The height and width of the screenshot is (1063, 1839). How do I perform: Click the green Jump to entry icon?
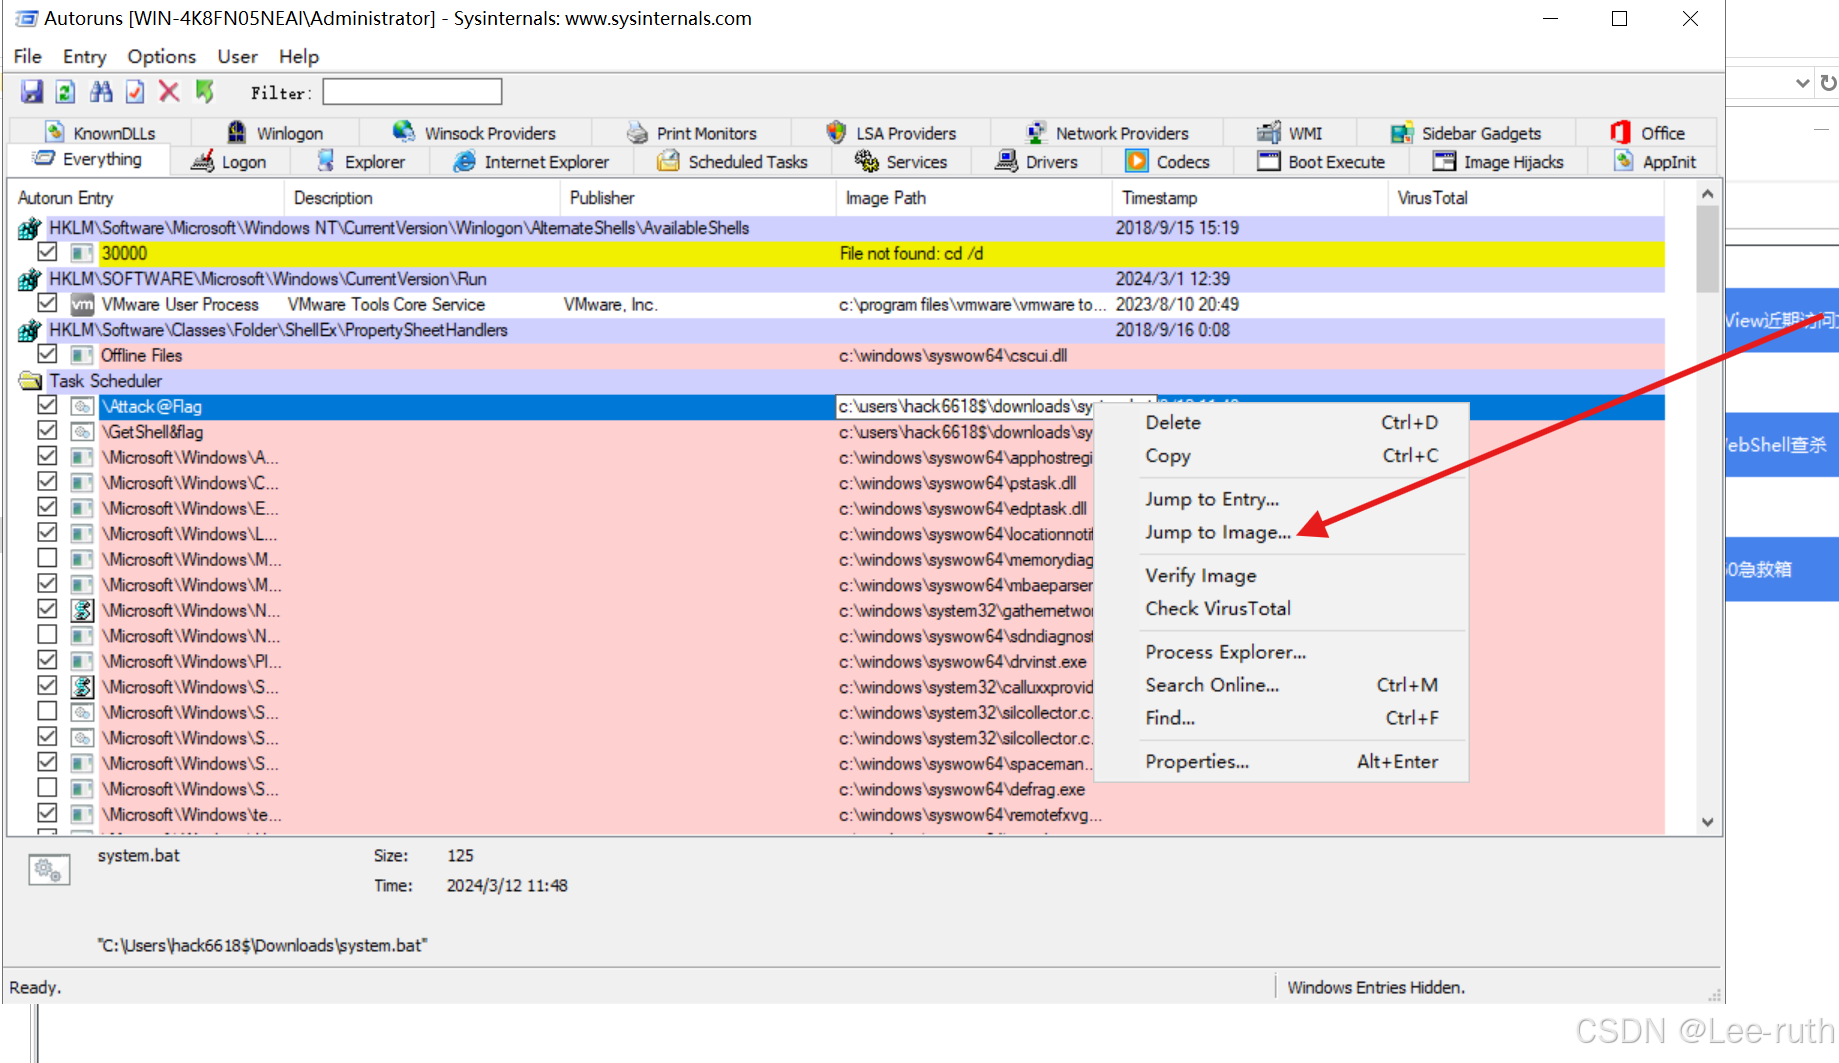[204, 92]
